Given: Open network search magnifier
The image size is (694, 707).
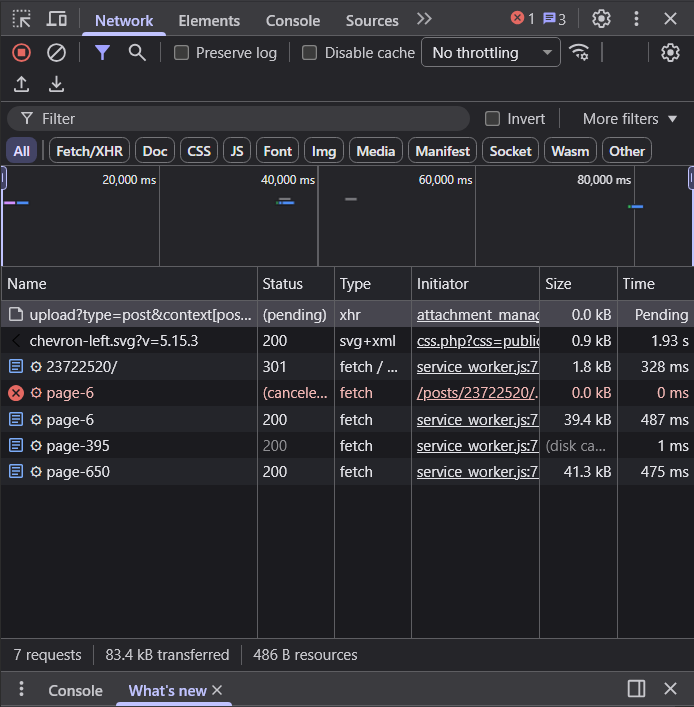Looking at the screenshot, I should [x=137, y=53].
